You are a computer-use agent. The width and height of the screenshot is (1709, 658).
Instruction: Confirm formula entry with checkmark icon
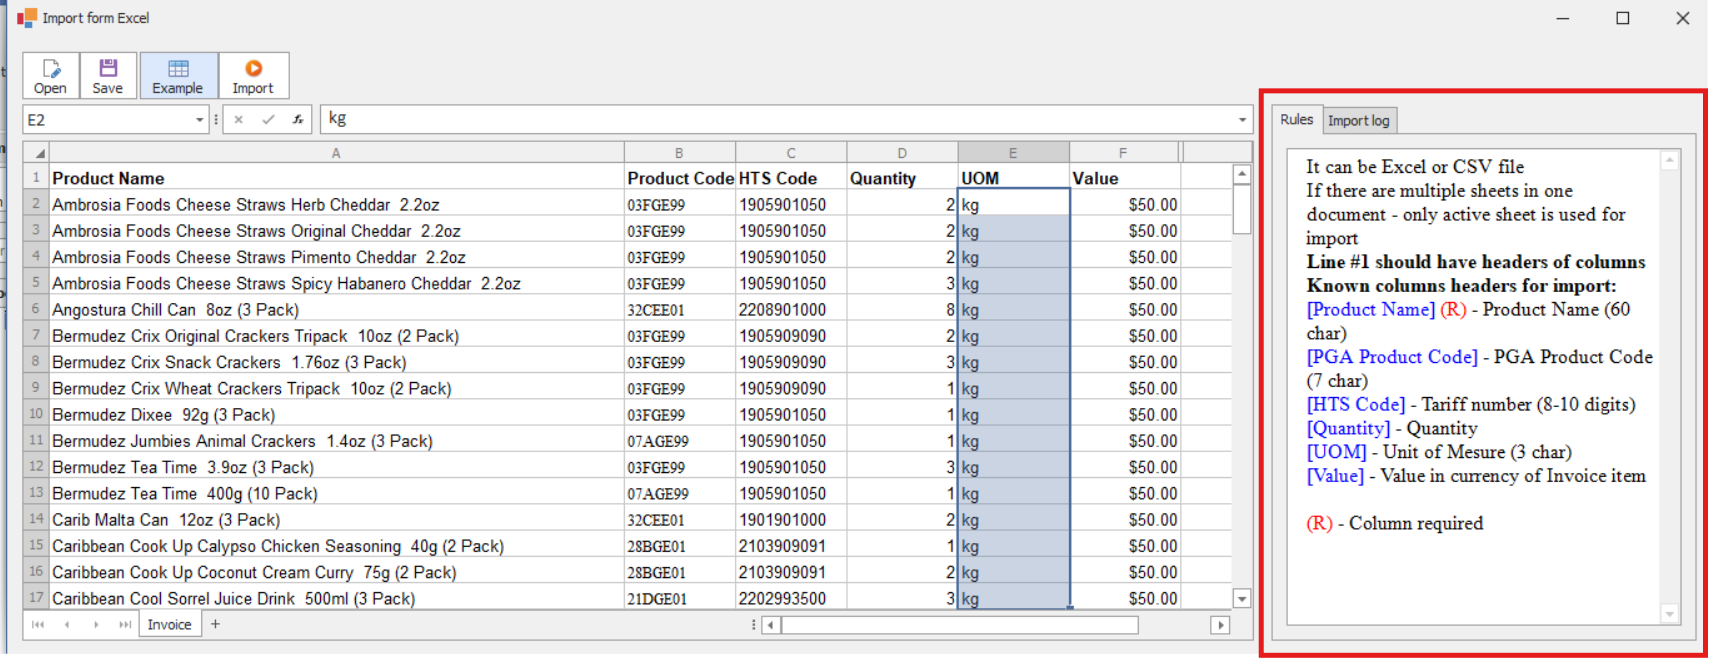(268, 119)
